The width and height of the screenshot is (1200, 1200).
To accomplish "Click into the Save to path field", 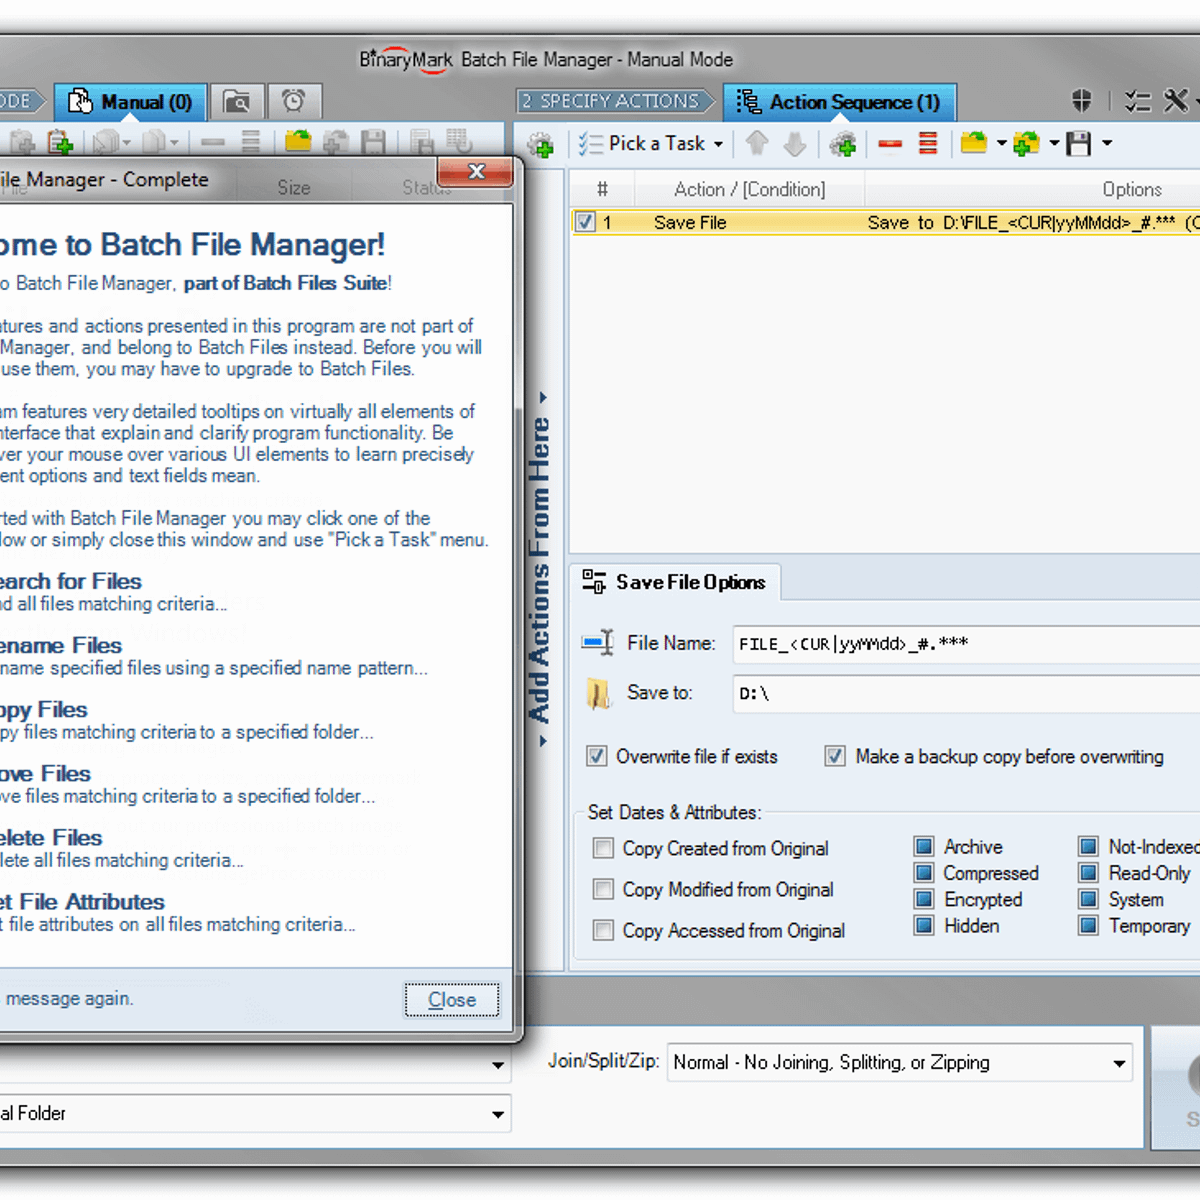I will click(x=966, y=693).
